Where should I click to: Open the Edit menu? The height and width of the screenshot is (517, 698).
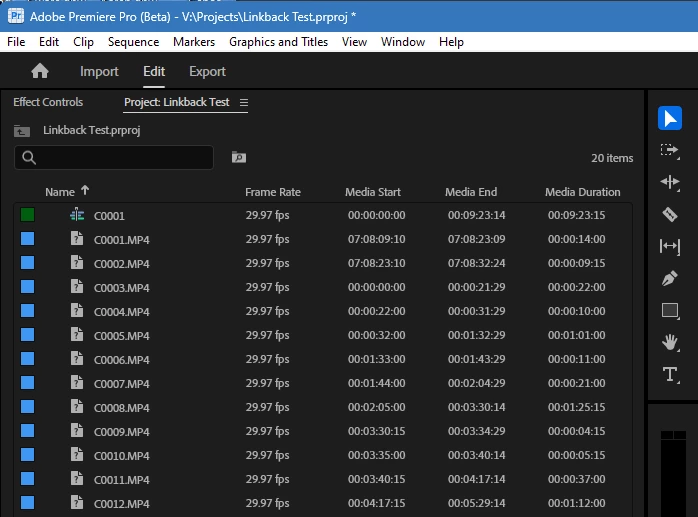(x=49, y=42)
